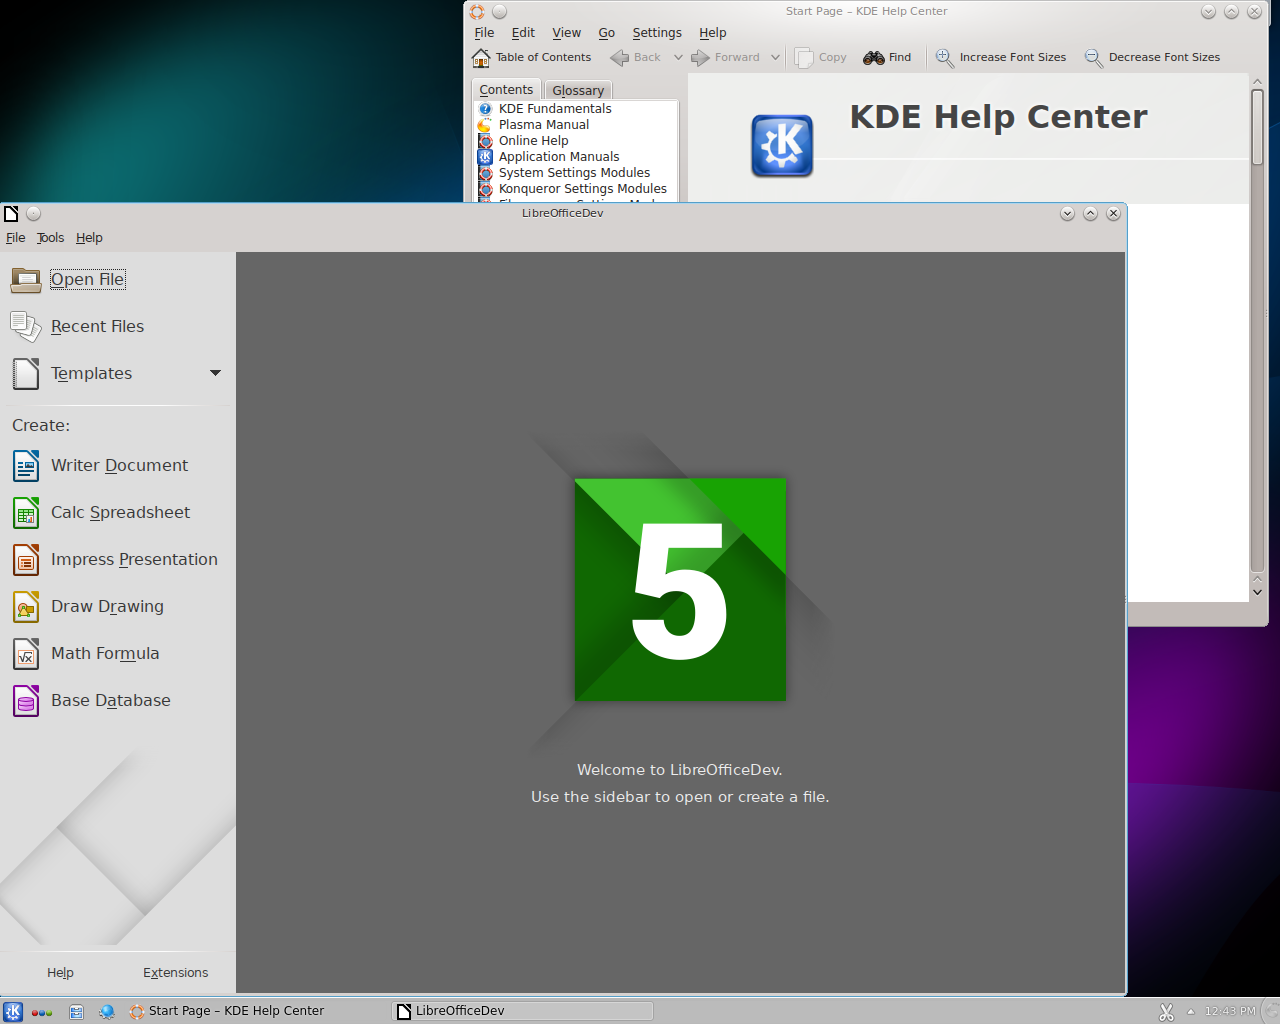Expand the Templates dropdown arrow
This screenshot has height=1024, width=1280.
[215, 373]
